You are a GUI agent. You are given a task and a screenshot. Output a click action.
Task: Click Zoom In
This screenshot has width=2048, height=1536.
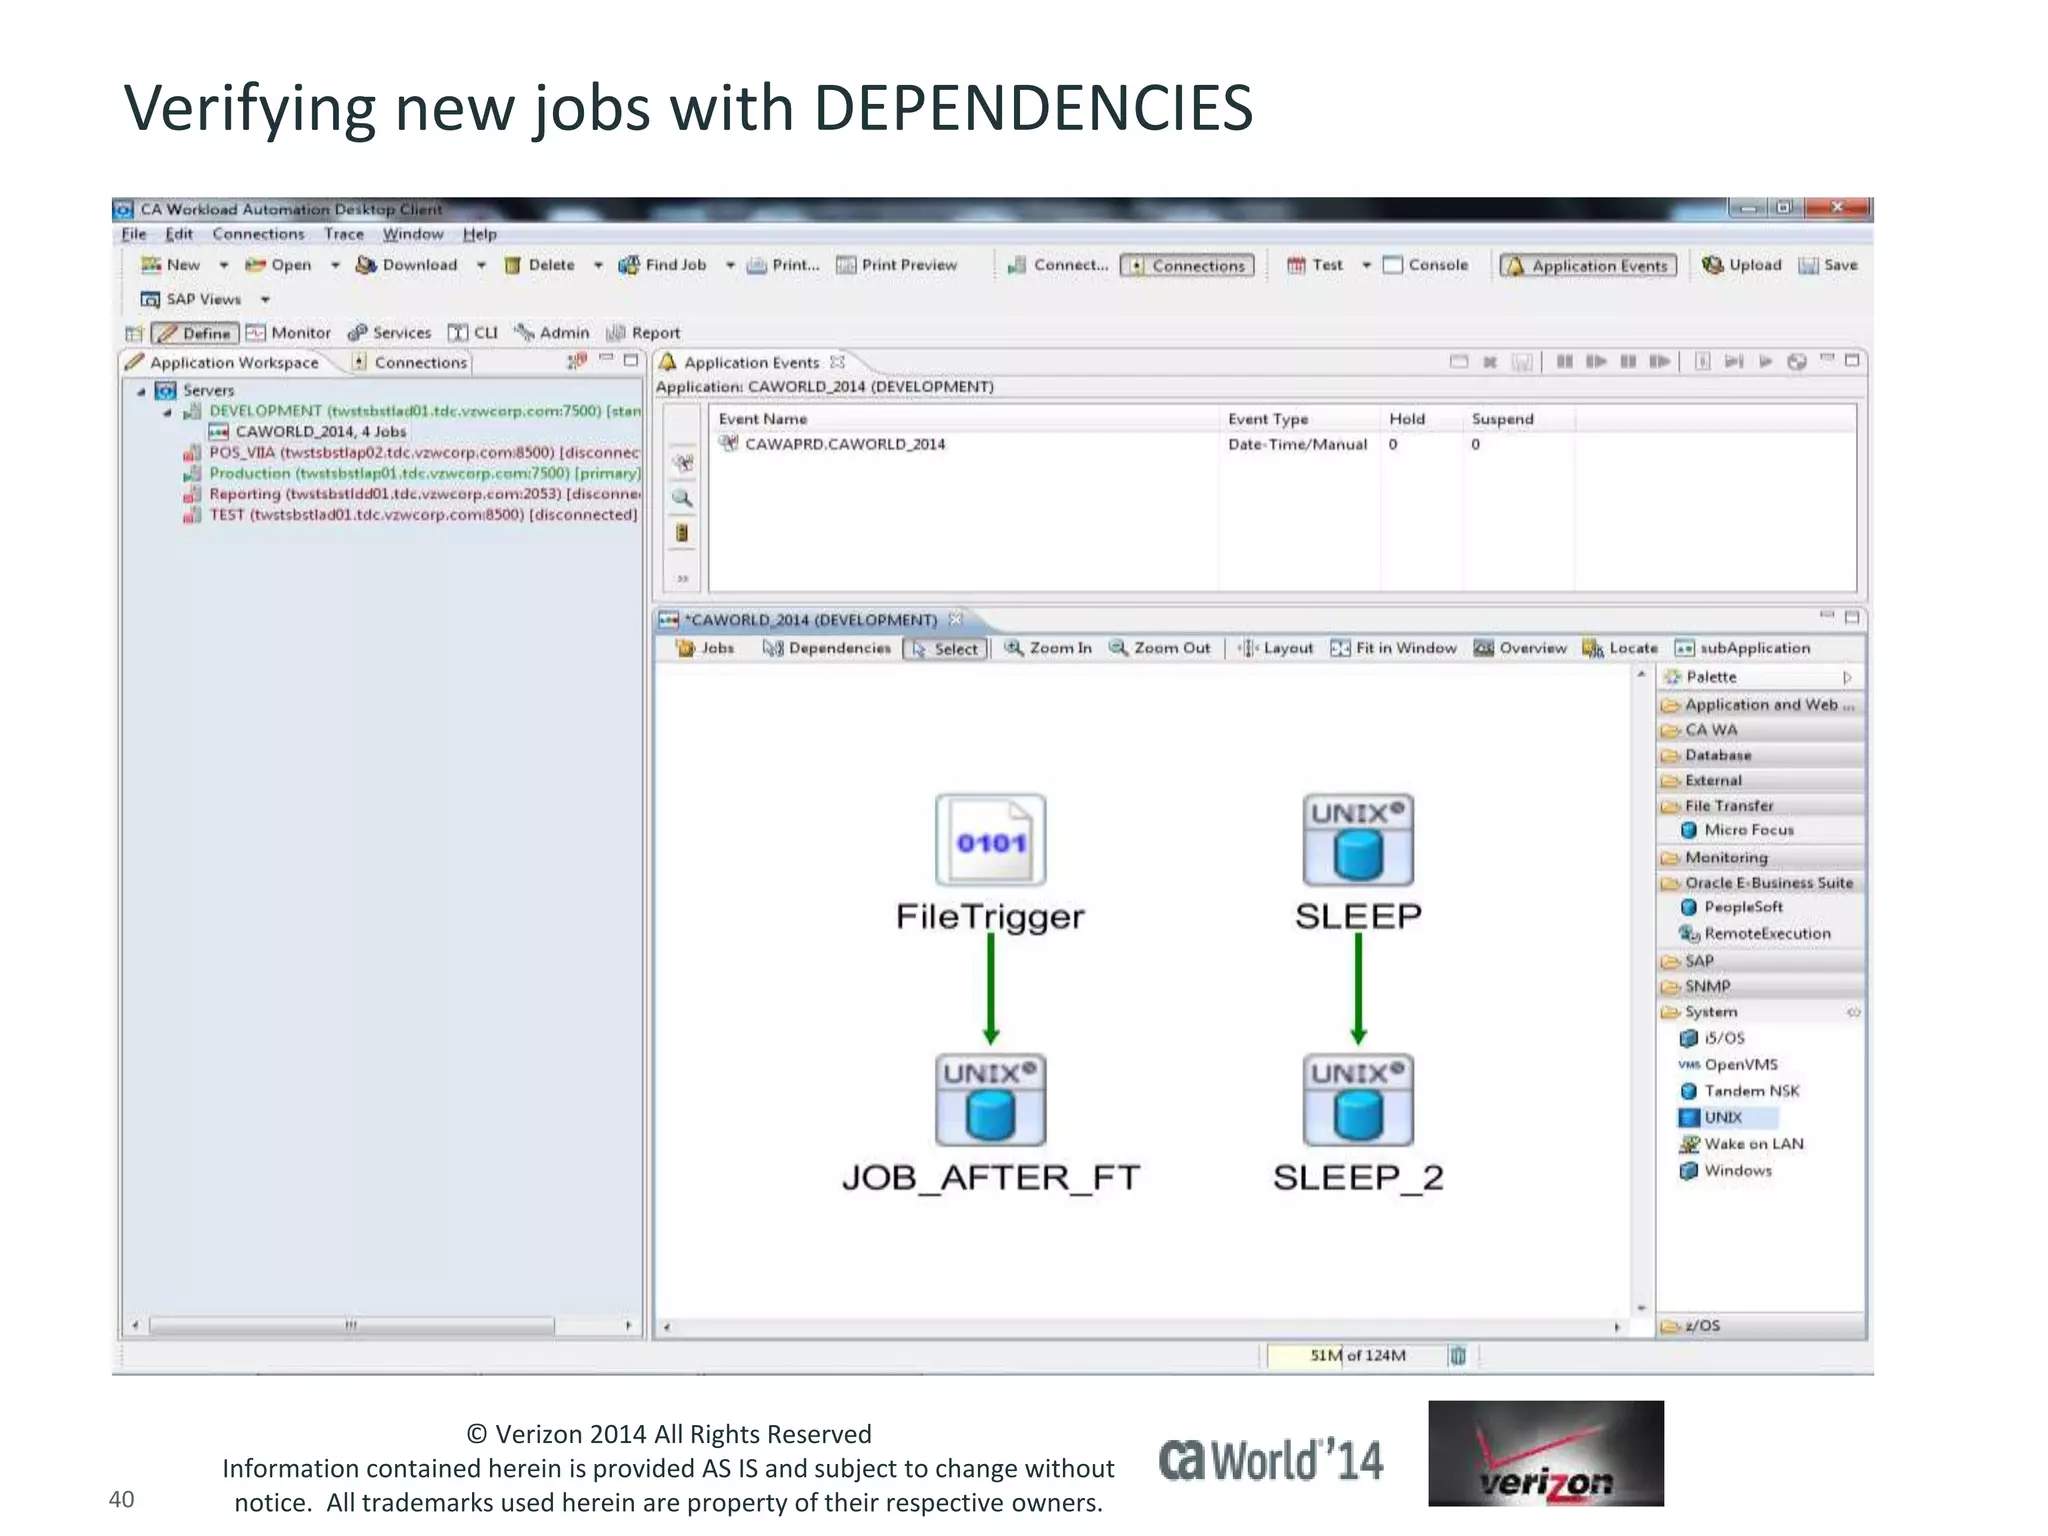(1048, 648)
